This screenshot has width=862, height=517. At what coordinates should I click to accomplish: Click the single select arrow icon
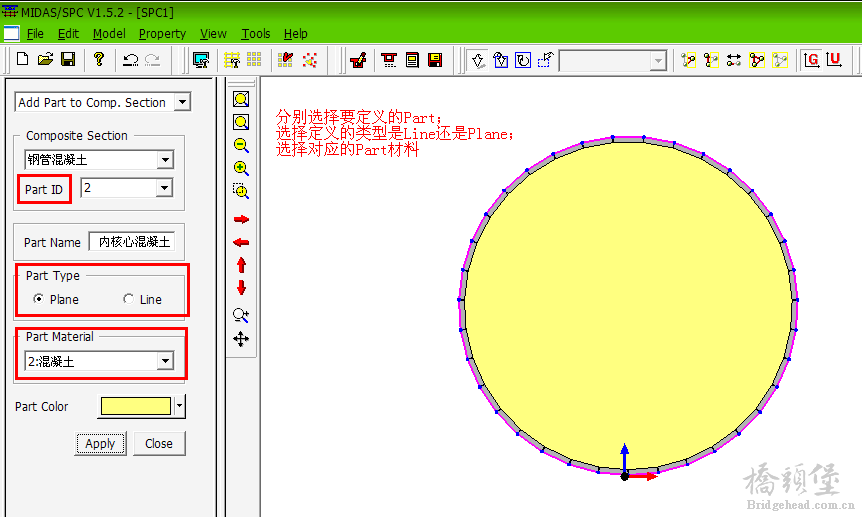(x=478, y=60)
